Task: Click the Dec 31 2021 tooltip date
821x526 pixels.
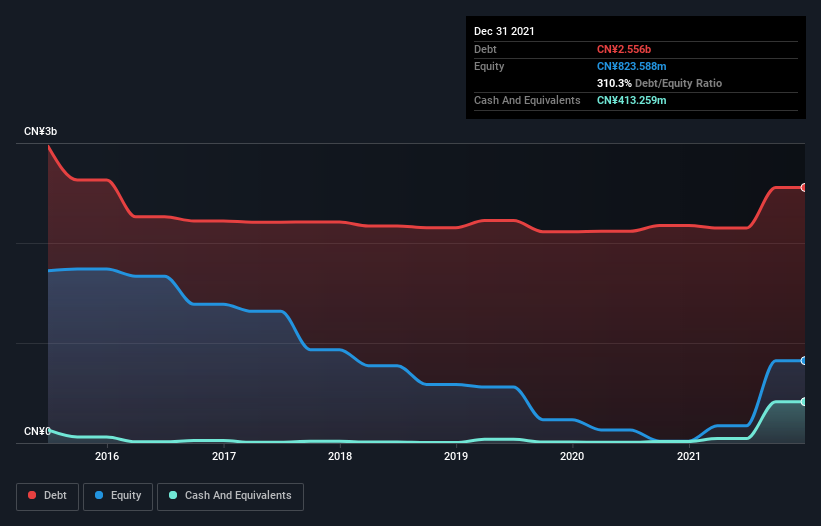Action: coord(504,31)
